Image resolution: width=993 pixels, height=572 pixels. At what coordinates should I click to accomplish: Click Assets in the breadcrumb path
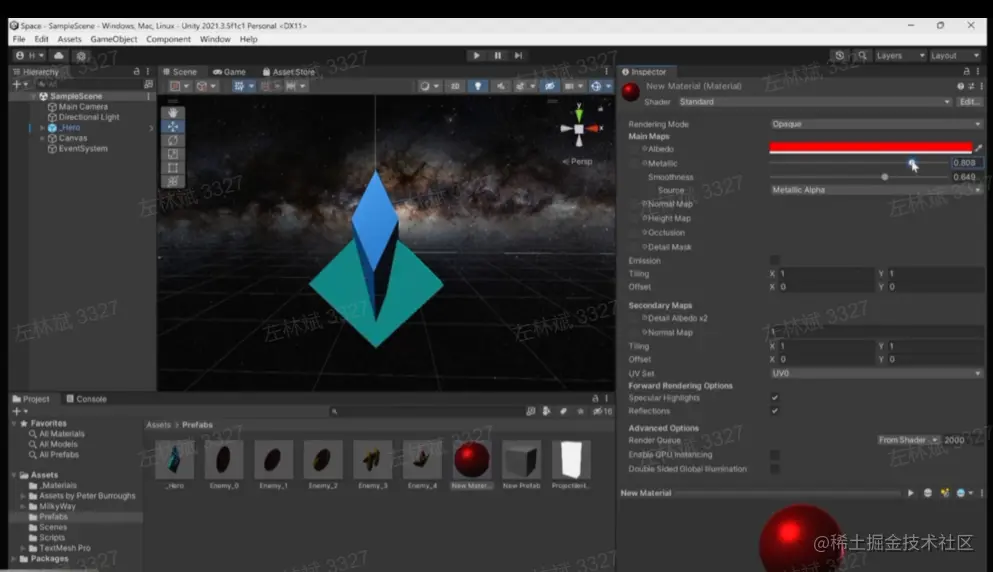tap(158, 425)
